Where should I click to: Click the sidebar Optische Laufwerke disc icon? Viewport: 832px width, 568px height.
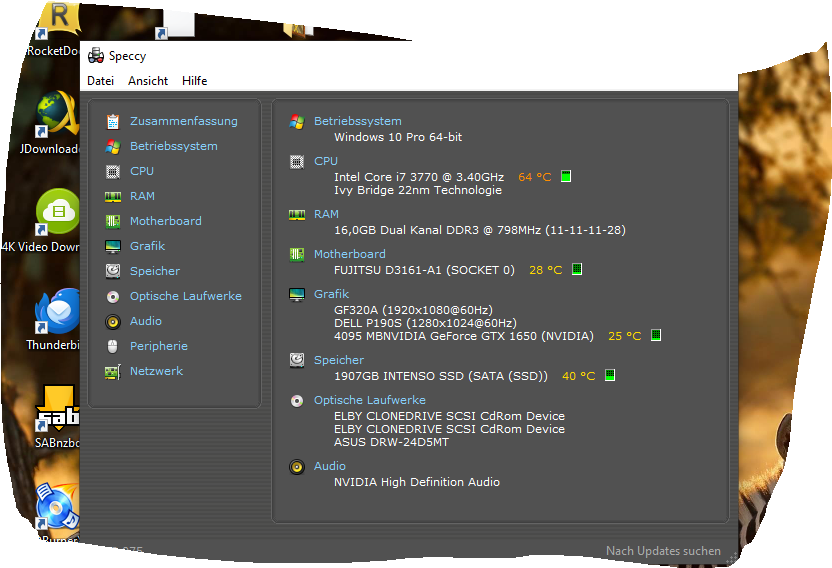pyautogui.click(x=112, y=296)
